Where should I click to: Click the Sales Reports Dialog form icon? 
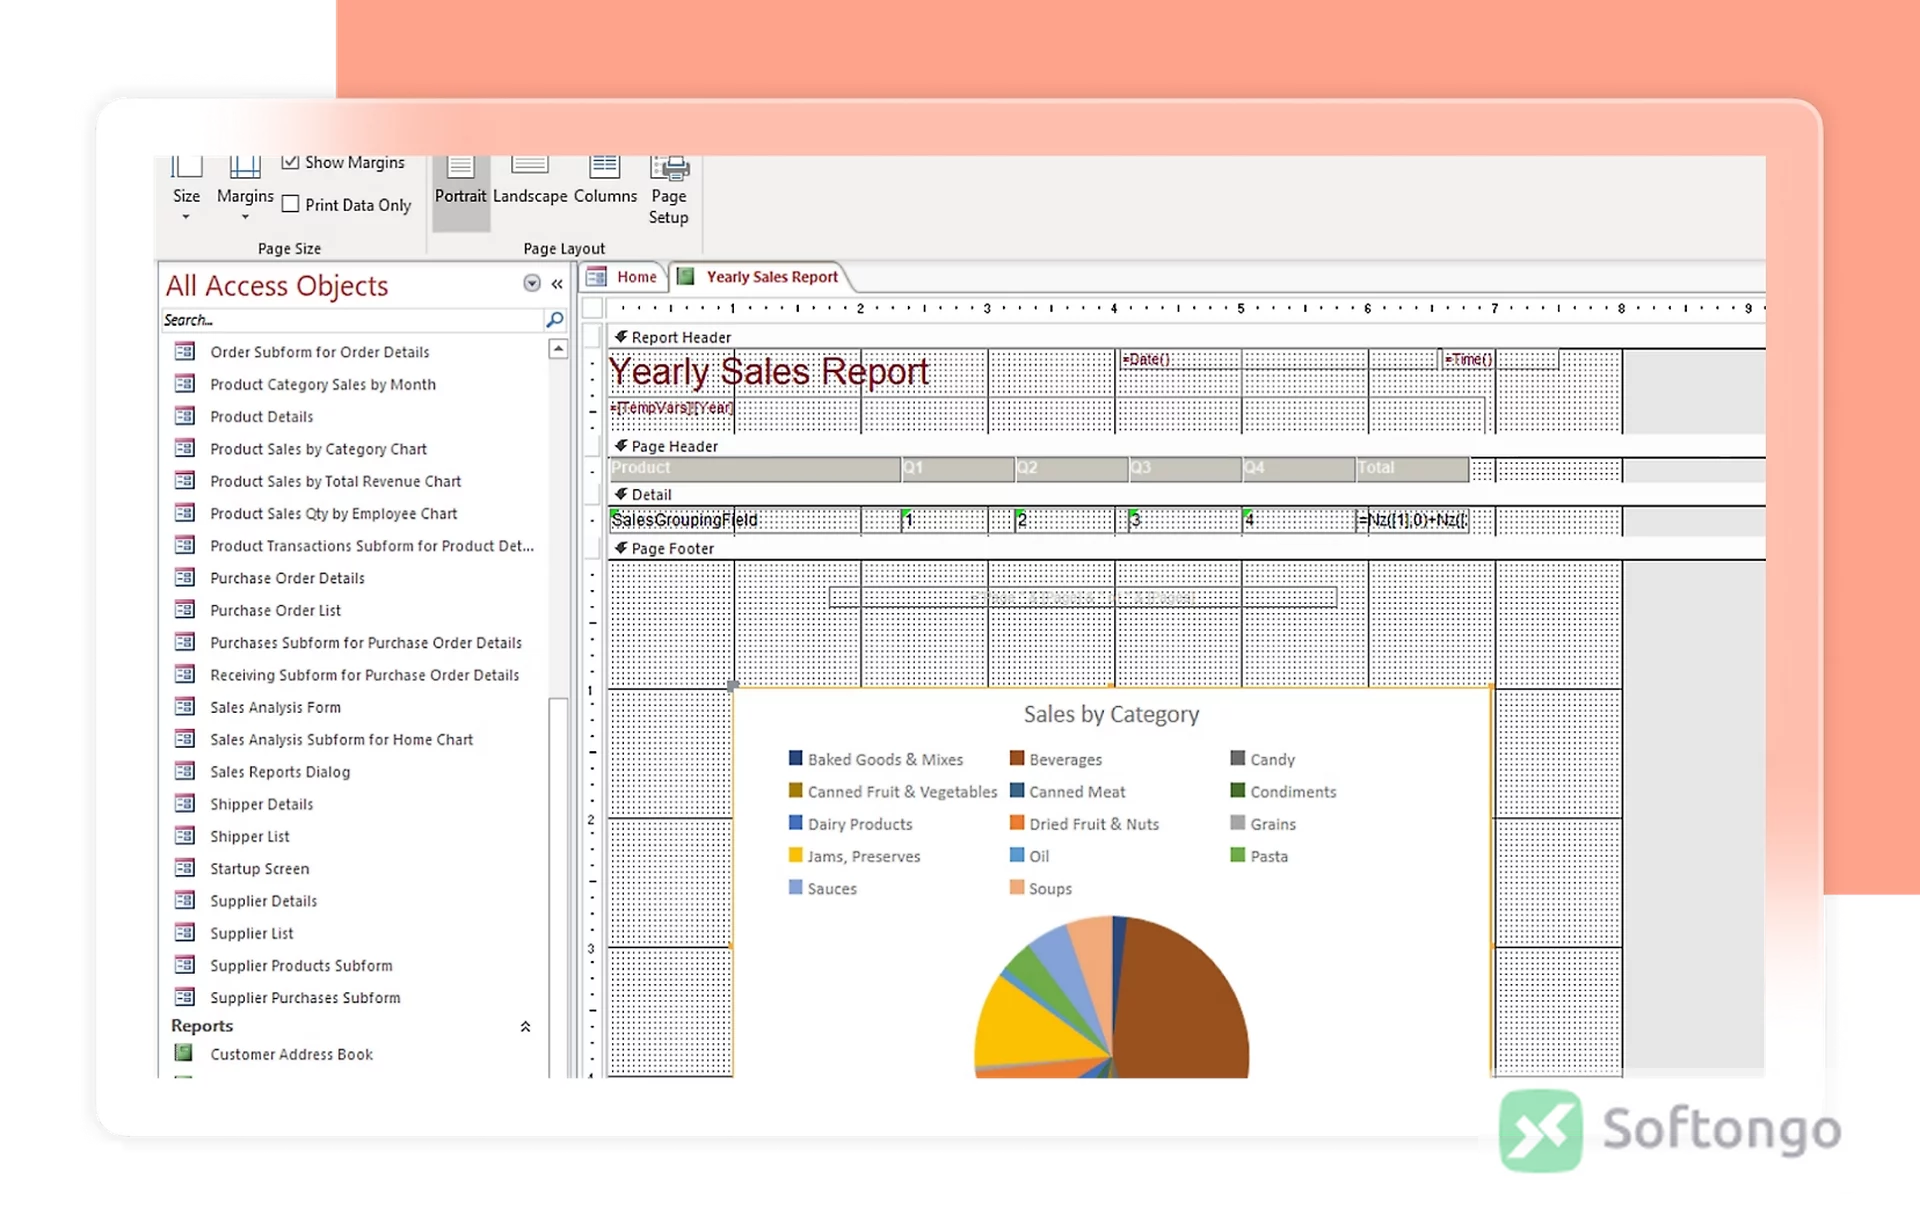click(x=185, y=771)
